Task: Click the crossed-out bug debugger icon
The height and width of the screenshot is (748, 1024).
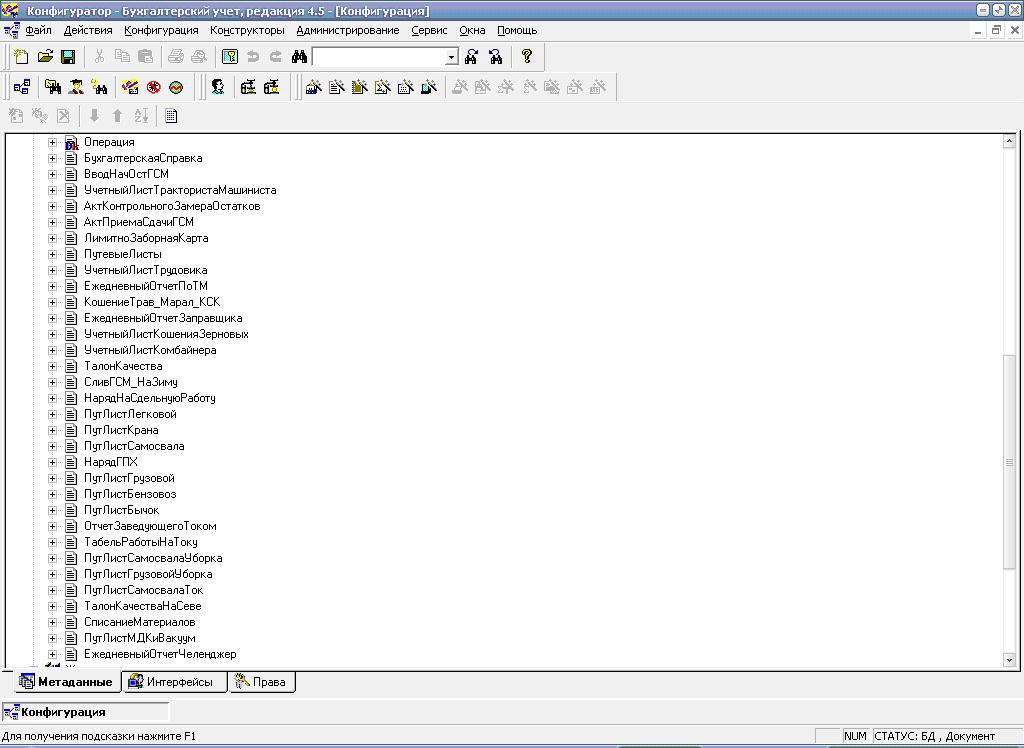Action: coord(153,87)
